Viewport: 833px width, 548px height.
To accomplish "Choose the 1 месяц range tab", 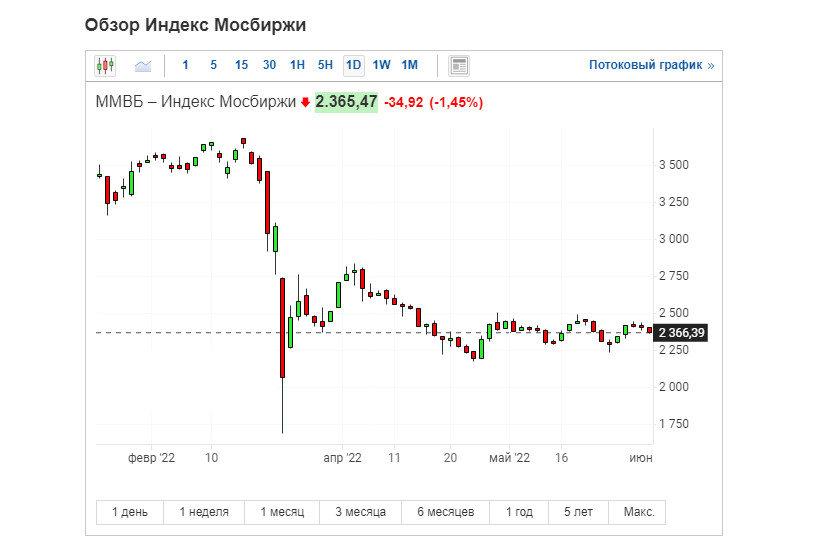I will click(282, 512).
